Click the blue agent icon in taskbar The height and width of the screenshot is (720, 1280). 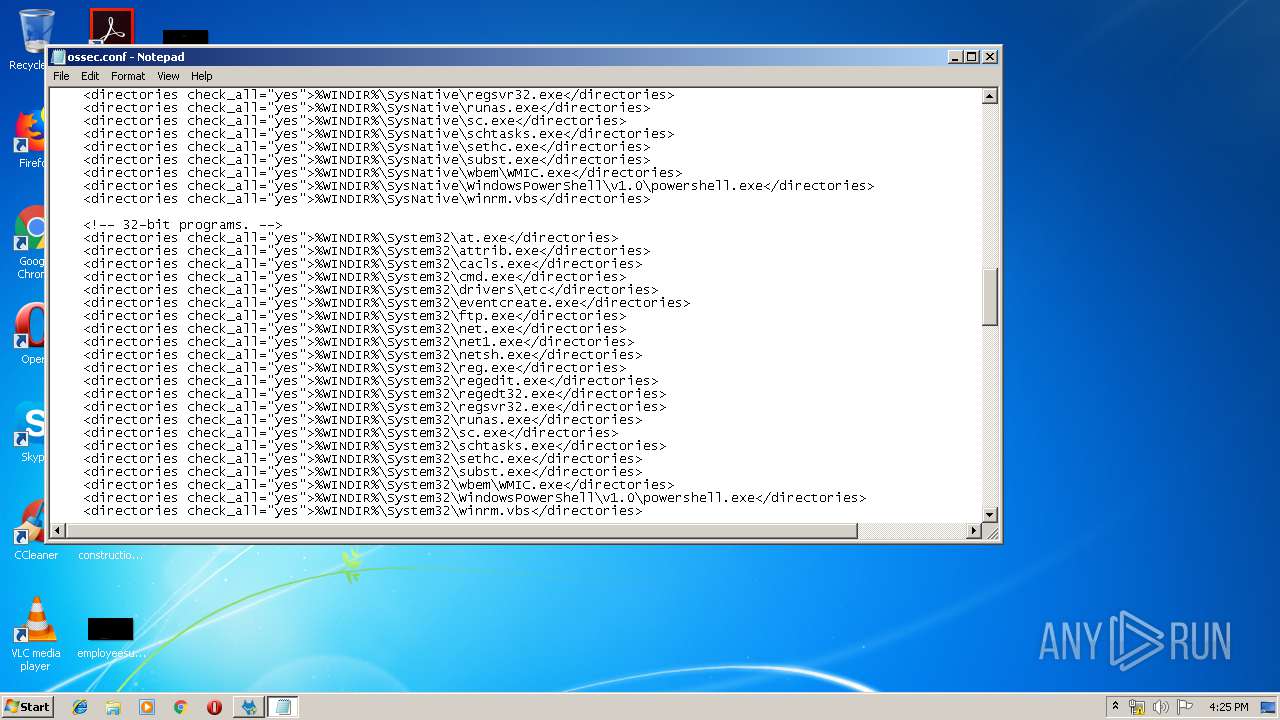[x=249, y=707]
